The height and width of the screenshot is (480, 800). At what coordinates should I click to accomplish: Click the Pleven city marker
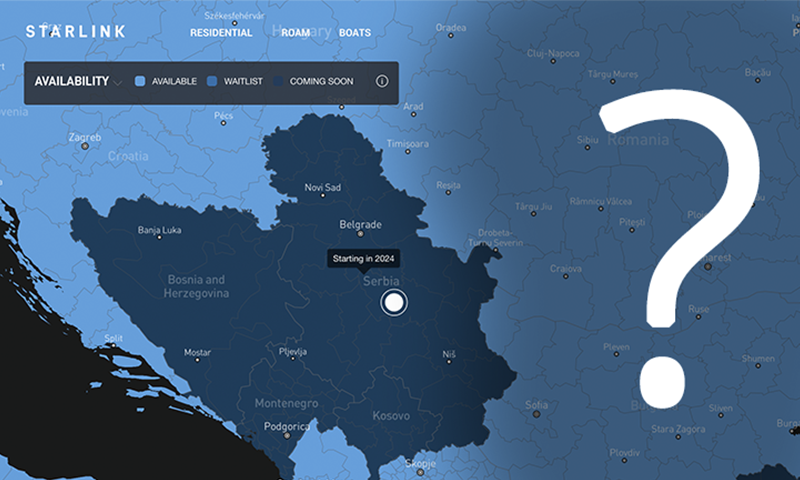pyautogui.click(x=616, y=354)
